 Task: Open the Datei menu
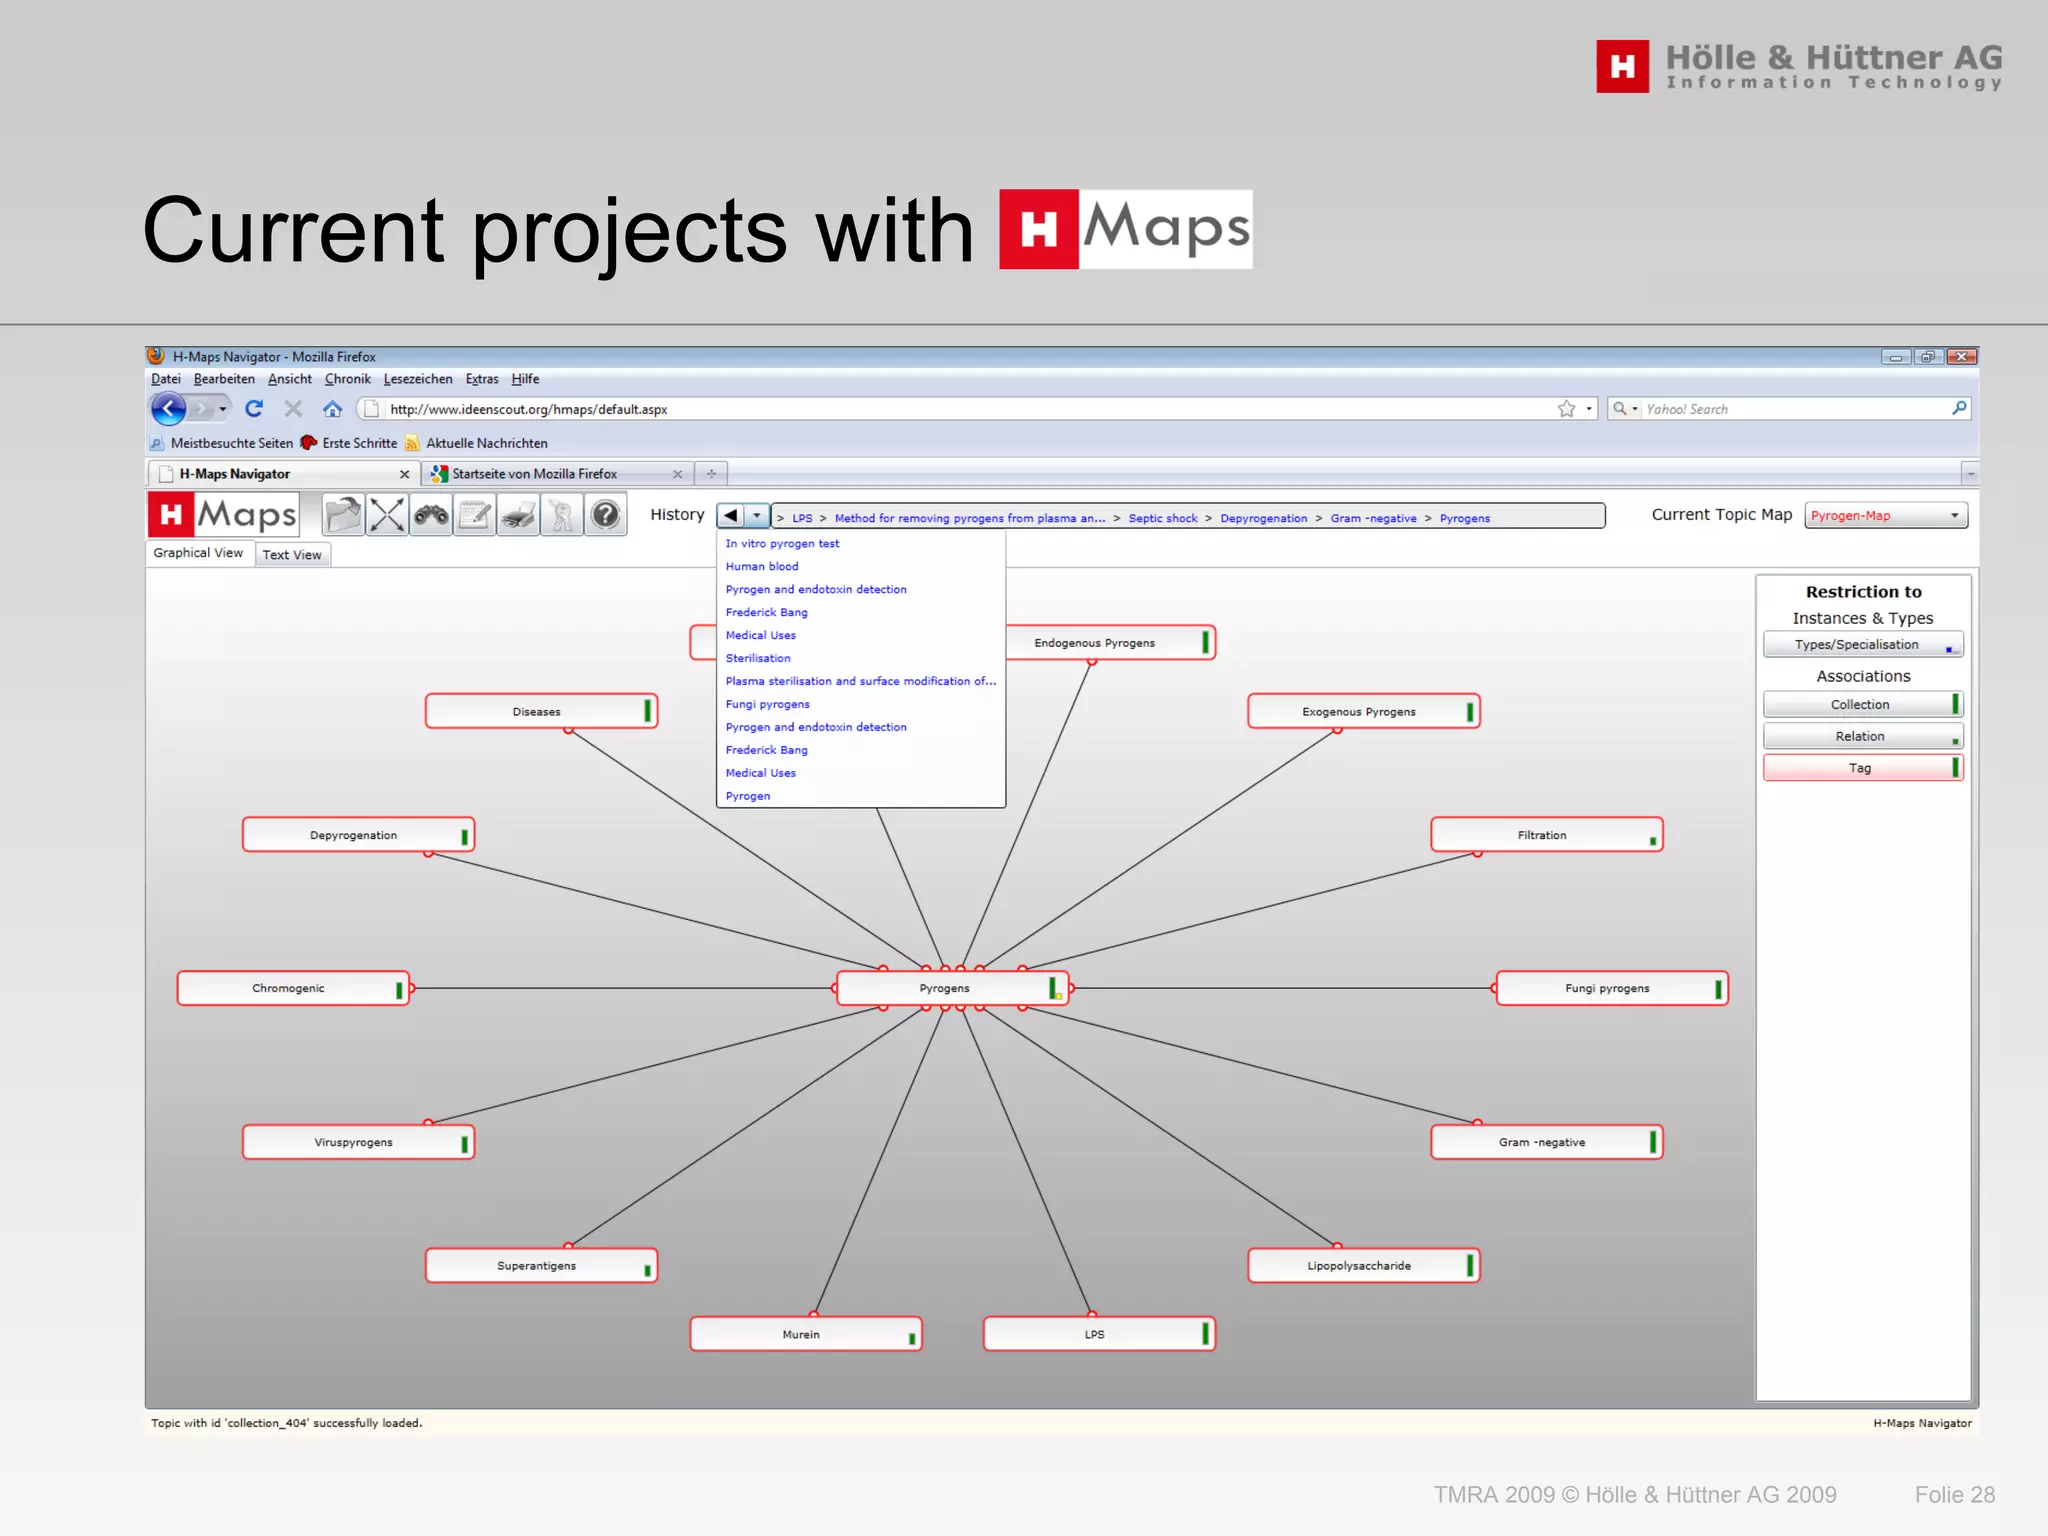point(166,379)
